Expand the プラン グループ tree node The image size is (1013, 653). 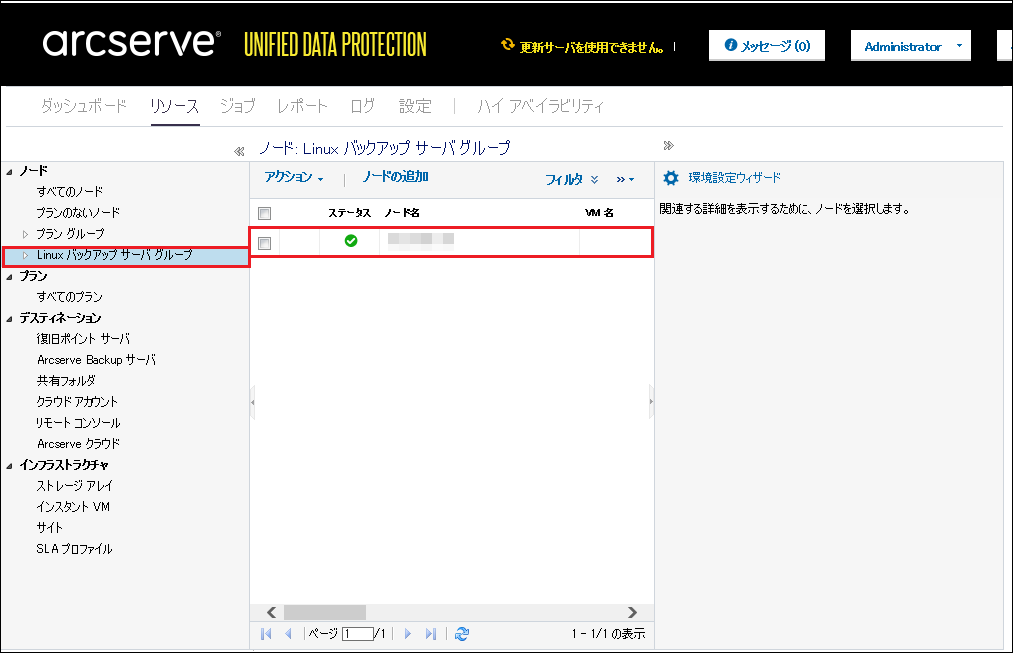tap(25, 234)
